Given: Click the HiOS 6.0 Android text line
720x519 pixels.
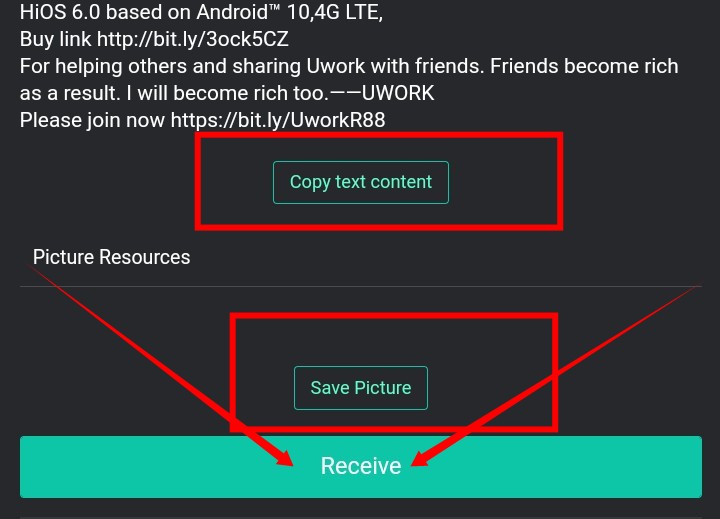Looking at the screenshot, I should coord(201,12).
